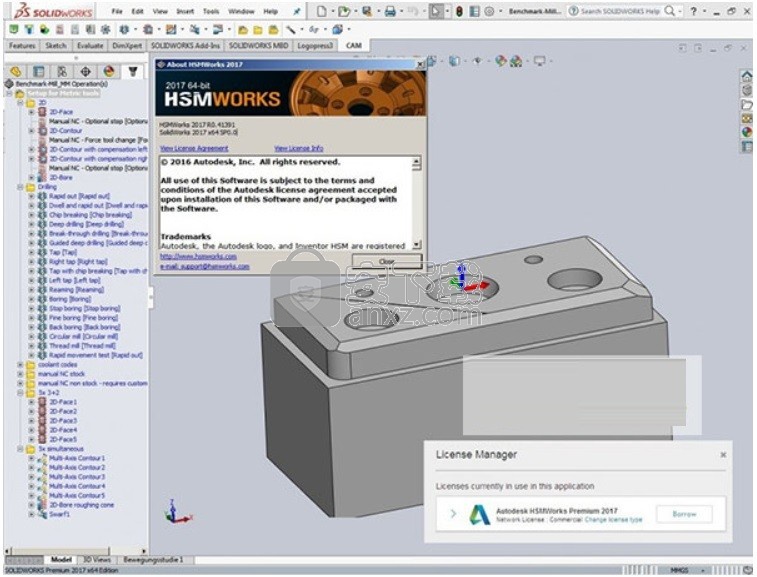757x577 pixels.
Task: Switch to the 3D Views bottom tab
Action: (x=97, y=560)
